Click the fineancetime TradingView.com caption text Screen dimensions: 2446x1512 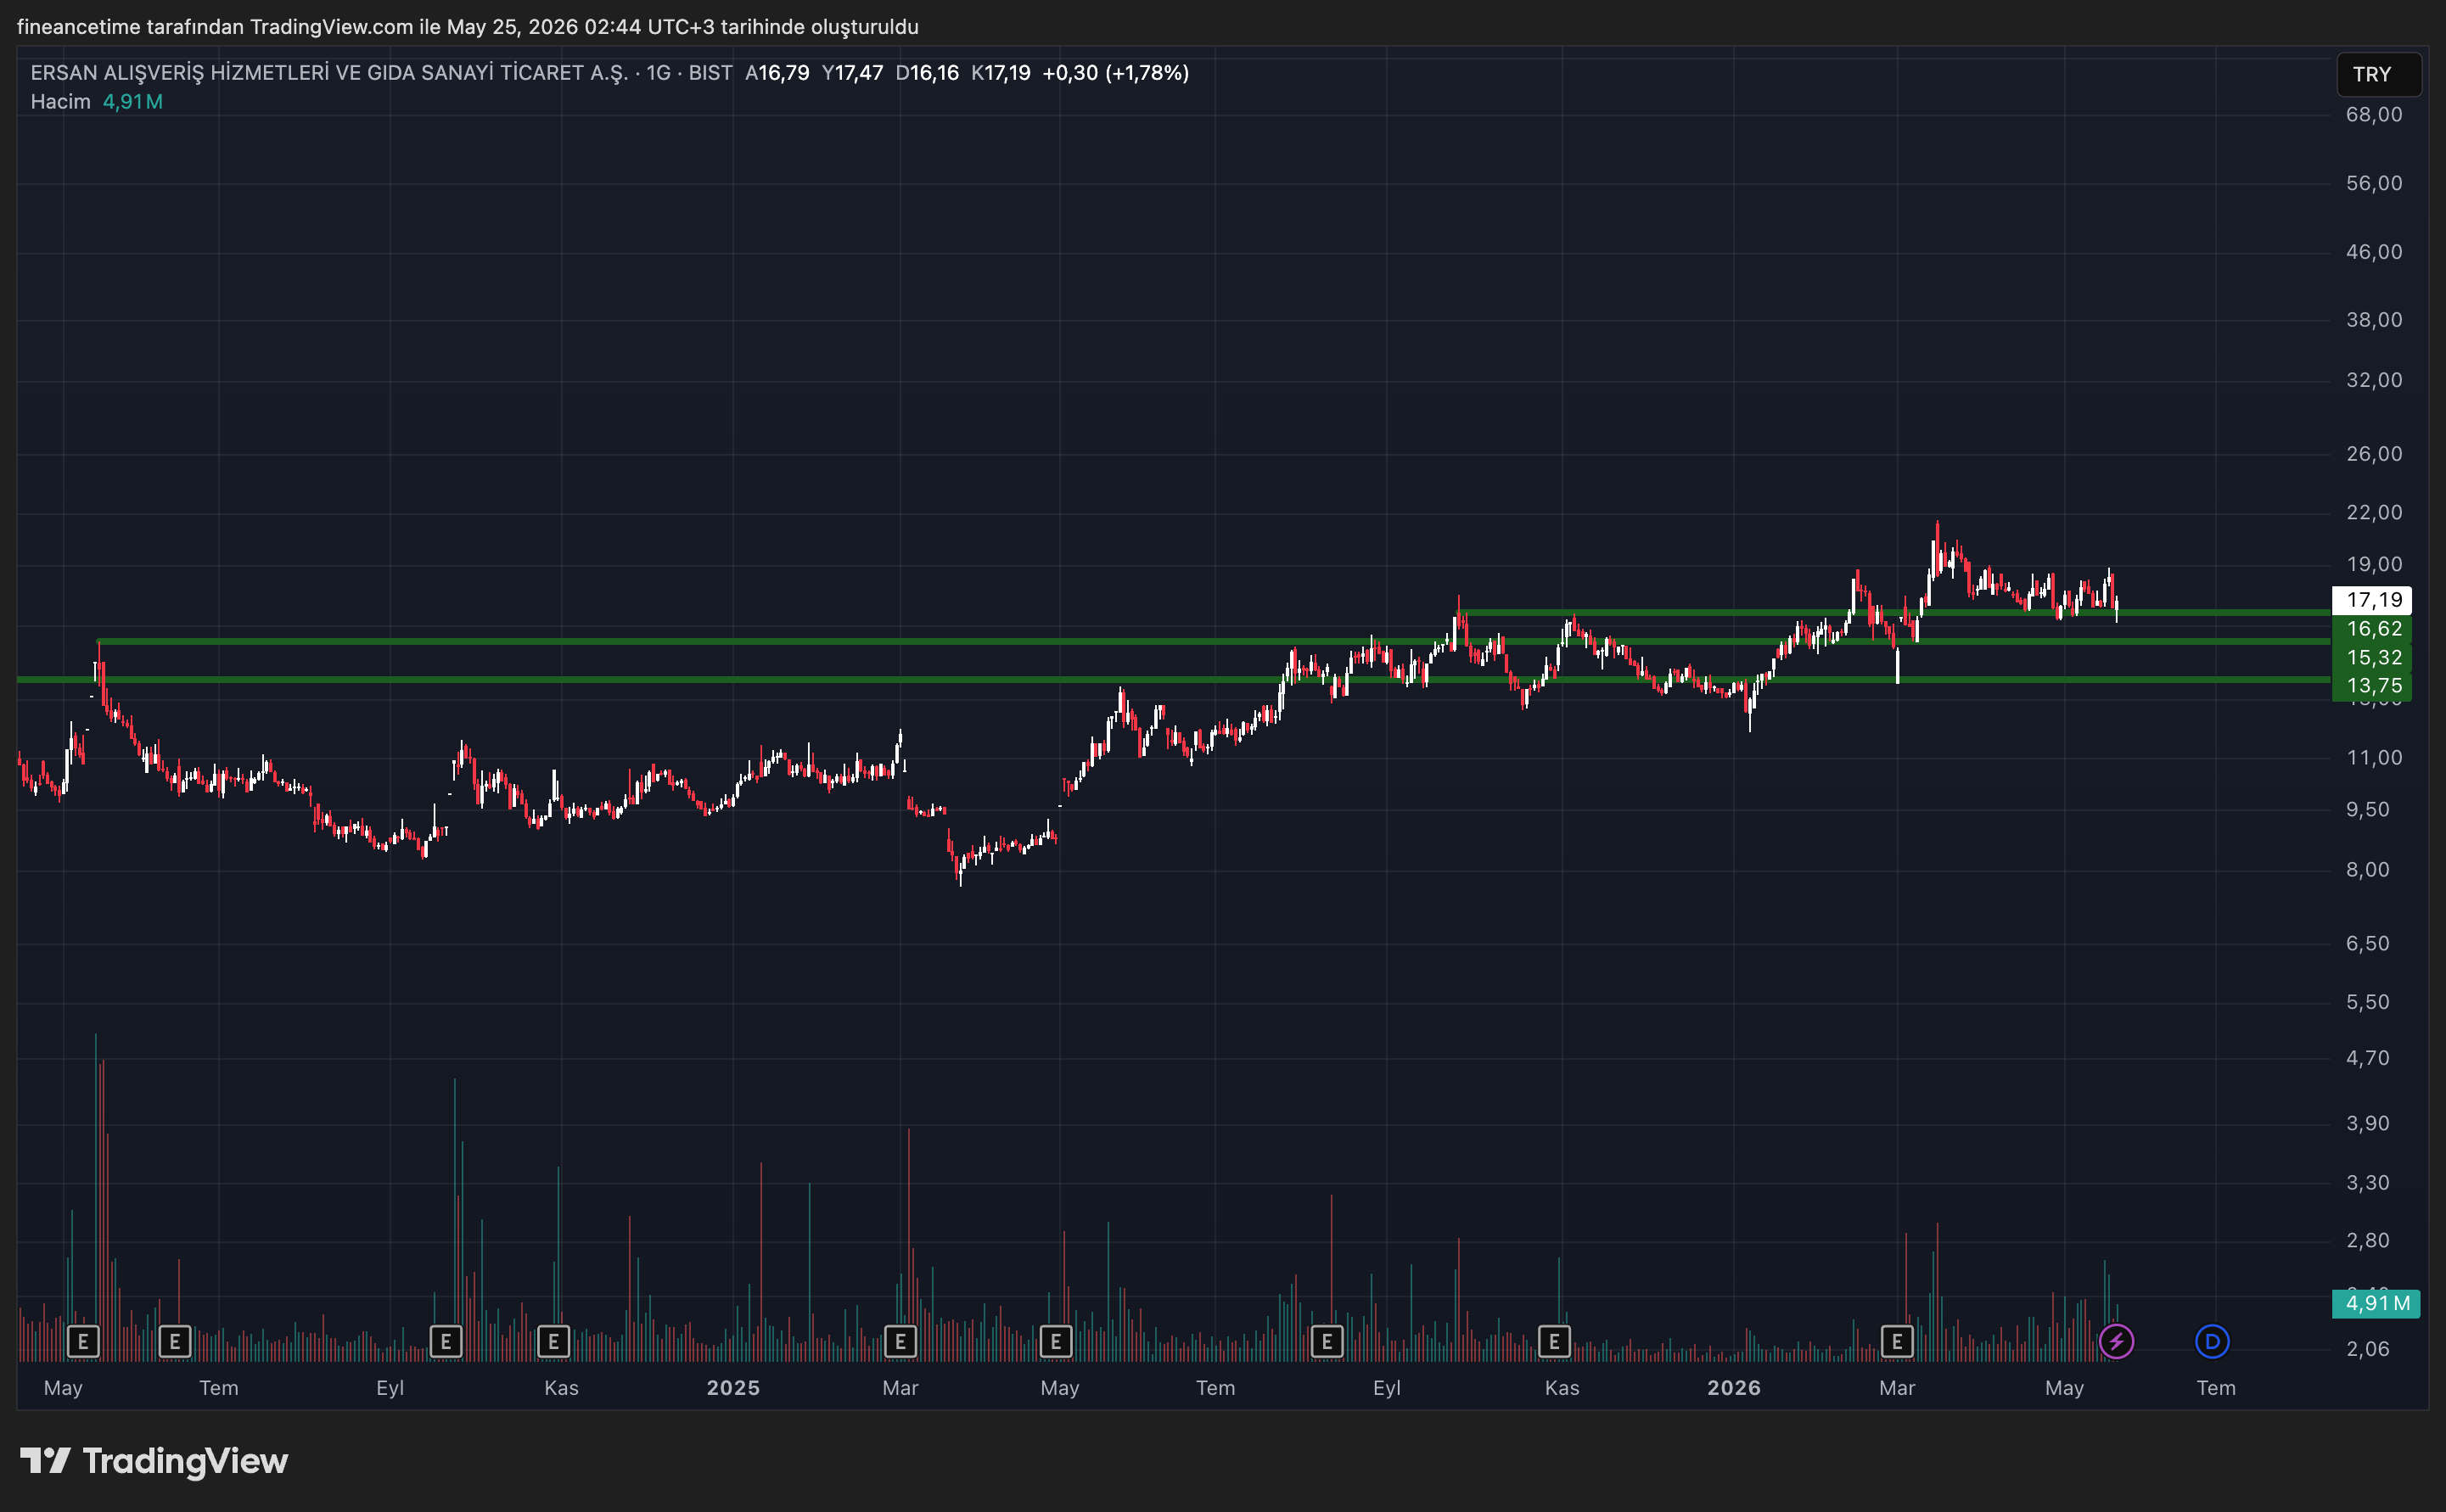(x=468, y=27)
